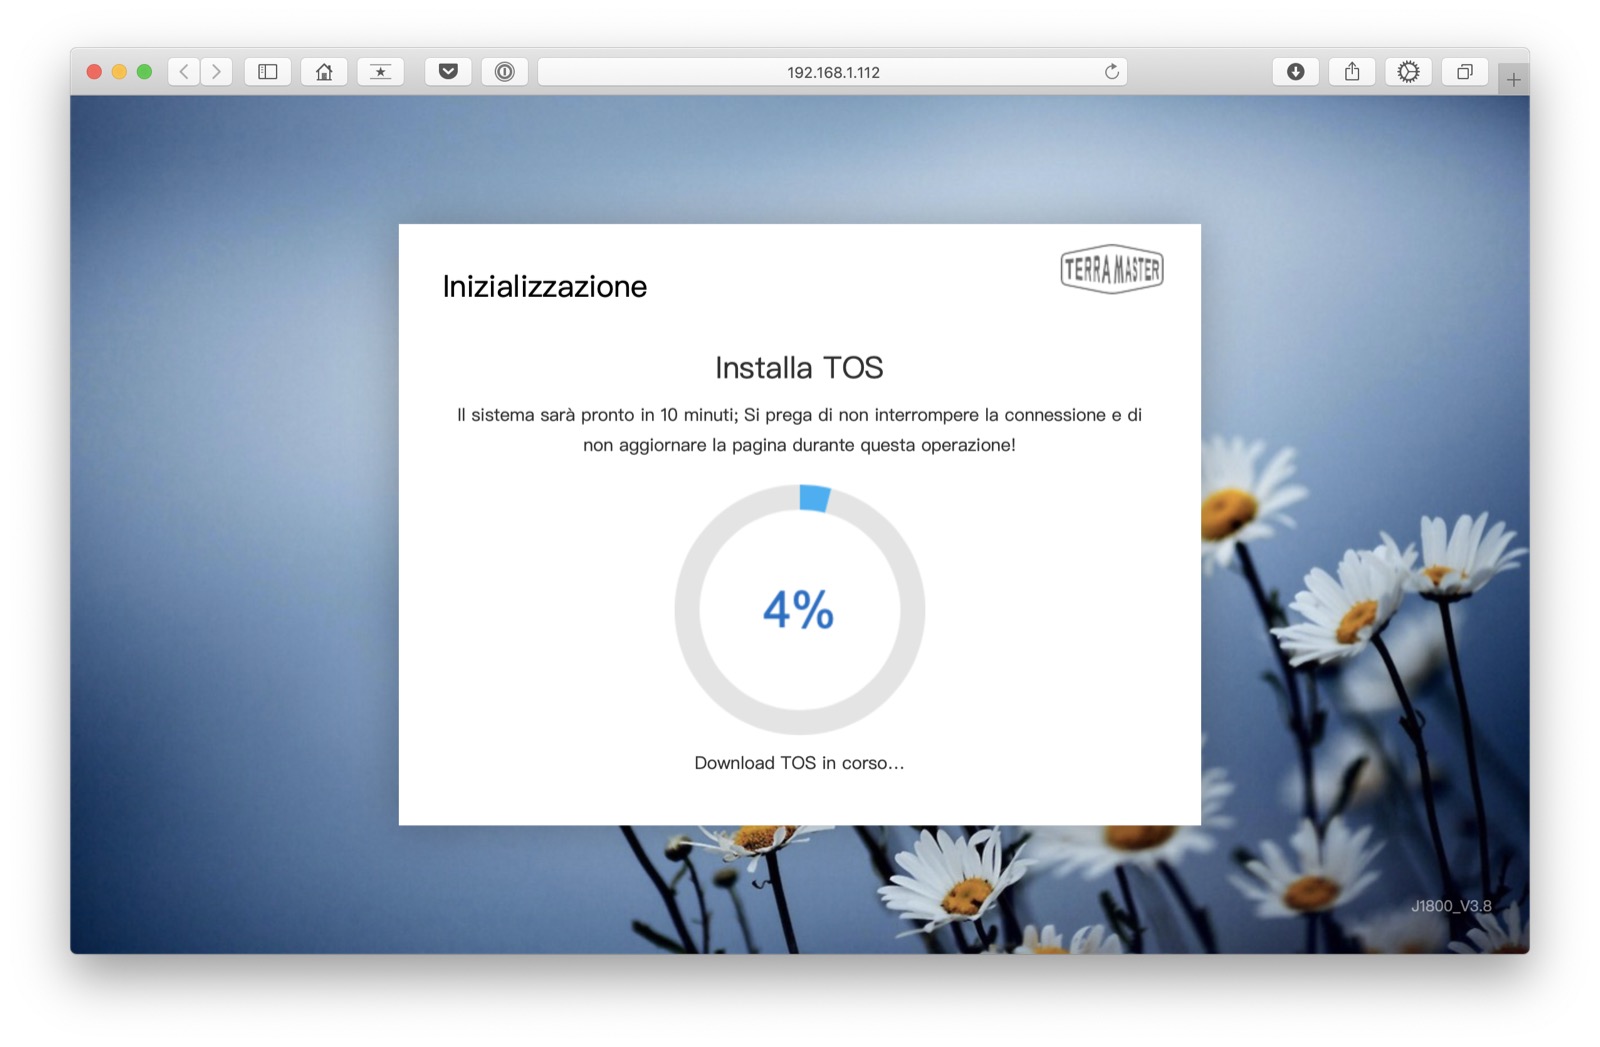Go back to the previous page
Screen dimensions: 1600x1047
184,72
